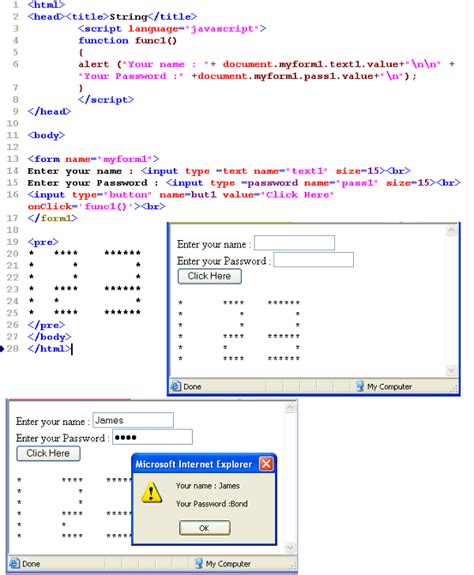Viewport: 474px width, 575px height.
Task: Click '</script>' closing tag on line 8
Action: point(106,99)
